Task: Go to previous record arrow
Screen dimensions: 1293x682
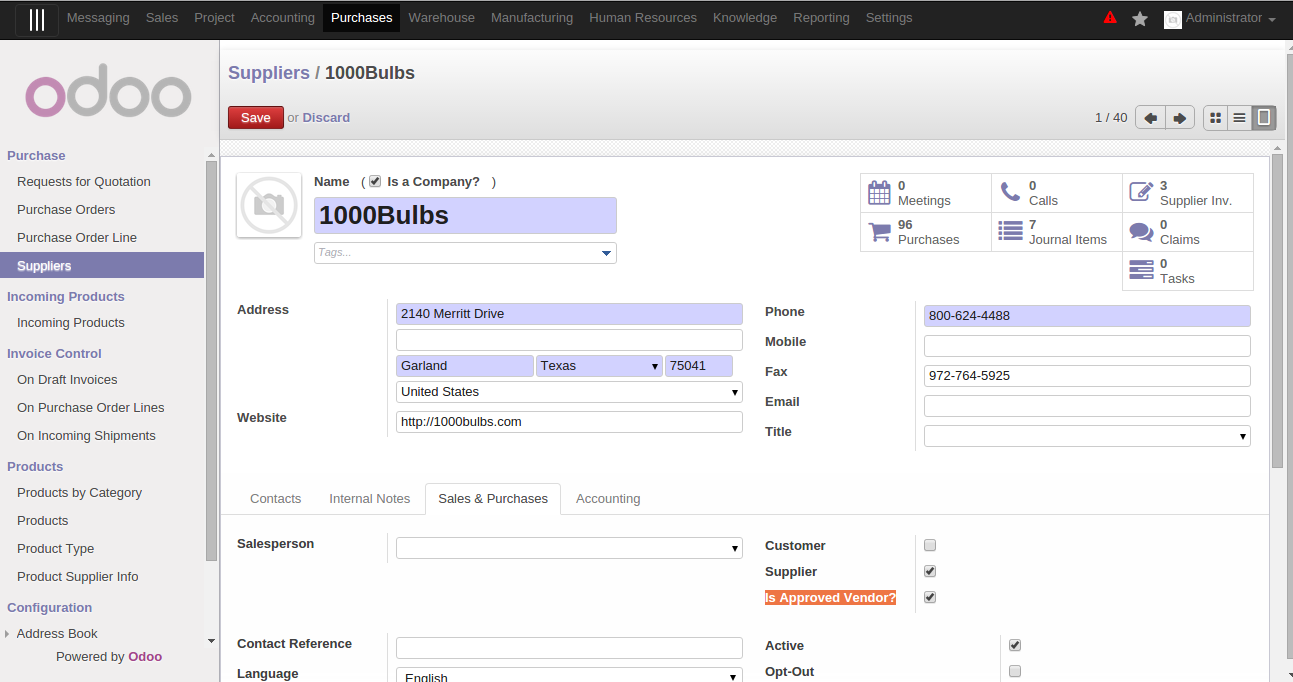Action: [1151, 118]
